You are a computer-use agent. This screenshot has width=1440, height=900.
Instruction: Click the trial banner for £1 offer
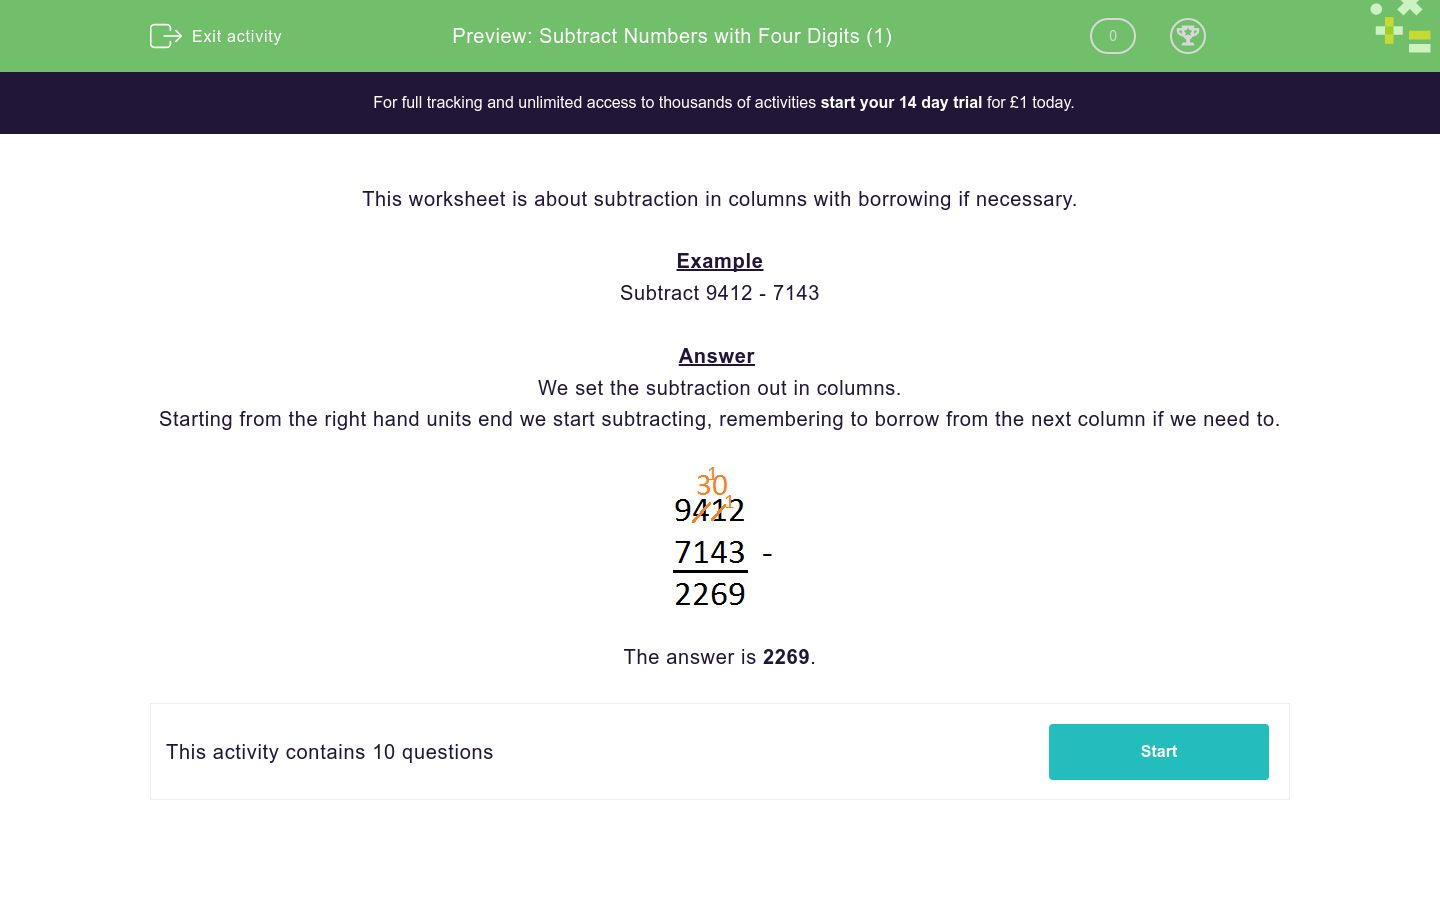[720, 102]
